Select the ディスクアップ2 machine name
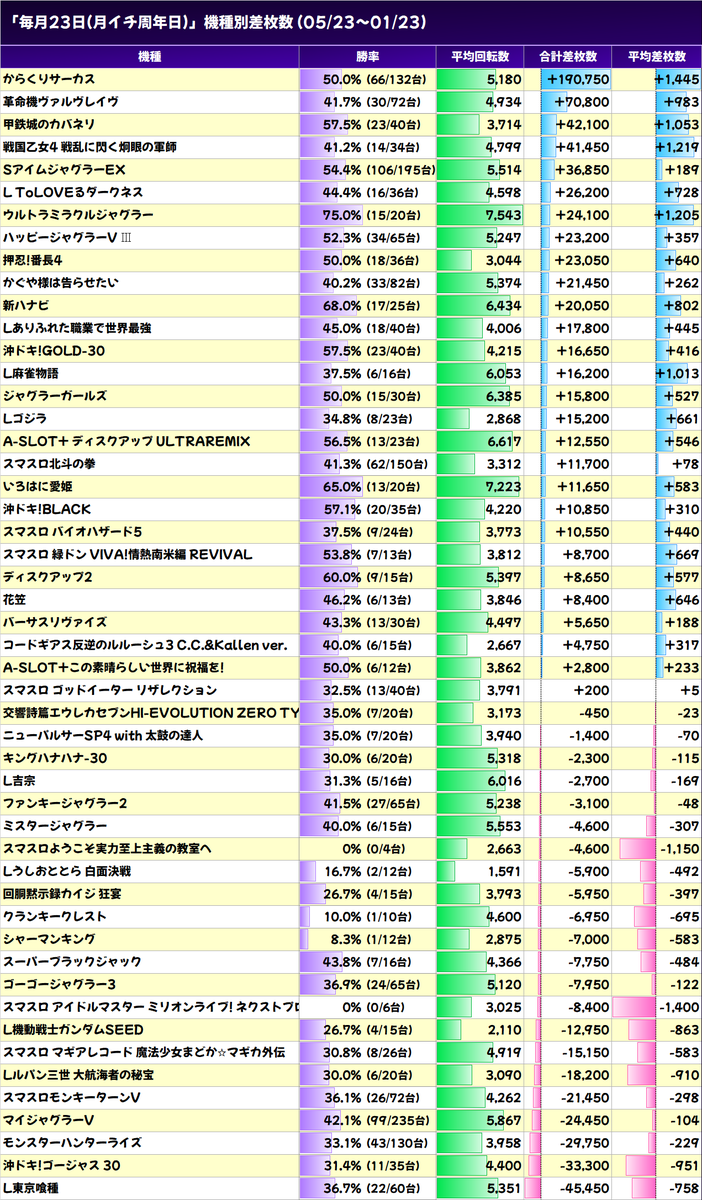 48,577
